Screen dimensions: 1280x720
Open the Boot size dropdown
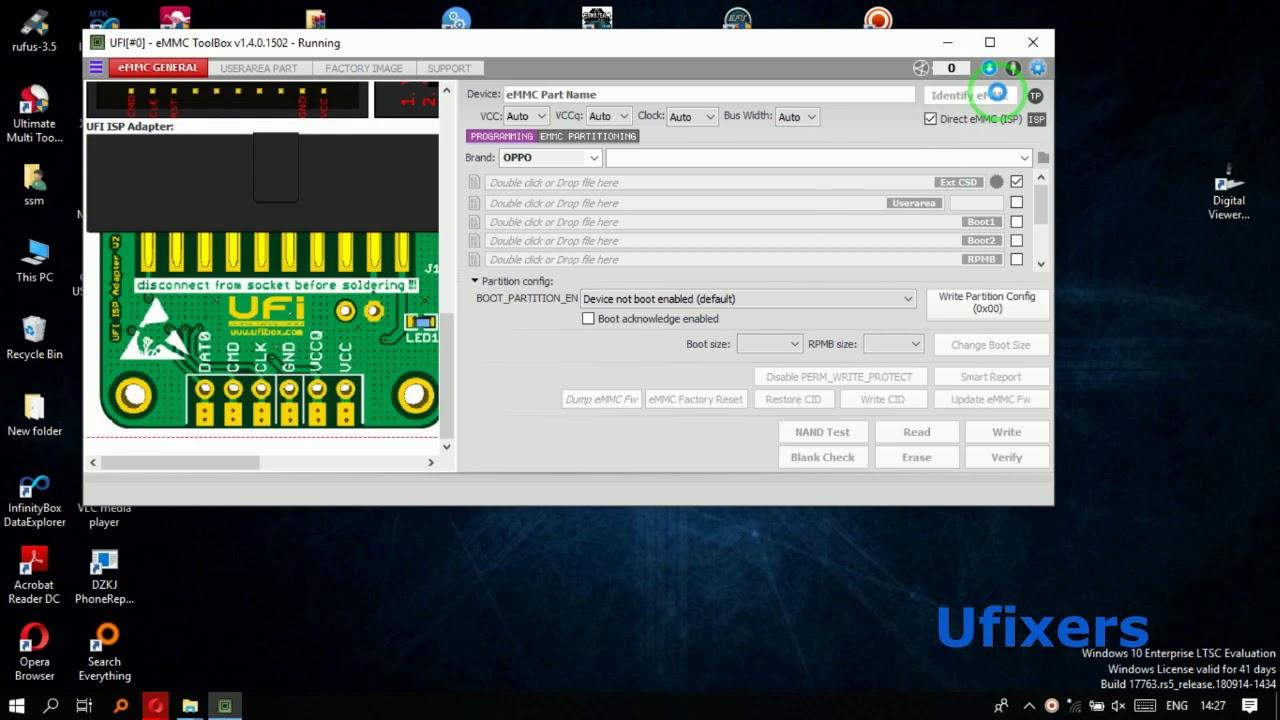point(769,344)
